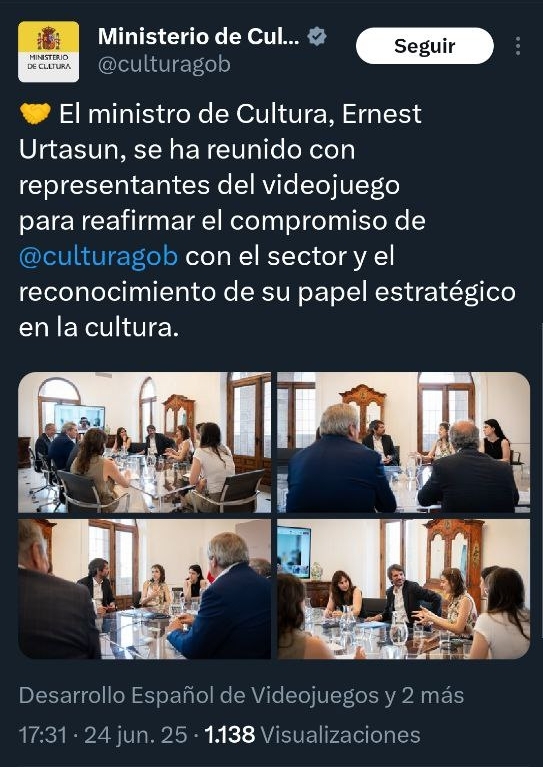This screenshot has width=543, height=767.
Task: Click the handshake emoji at tweet start
Action: click(x=35, y=113)
